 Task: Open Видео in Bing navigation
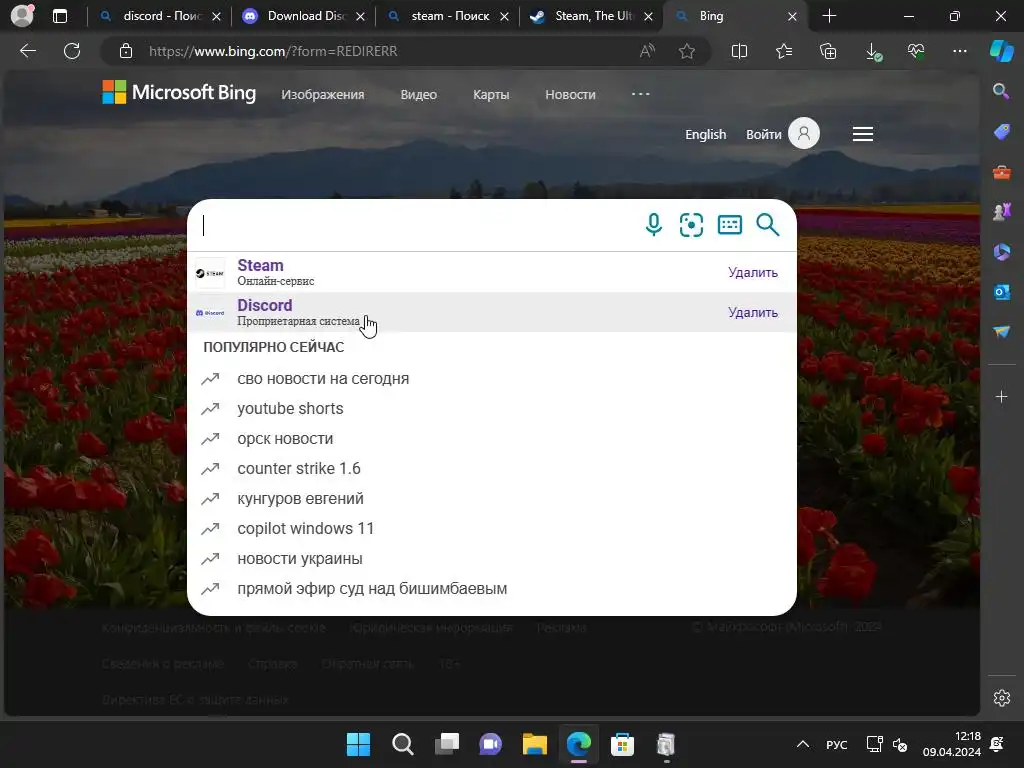coord(419,95)
